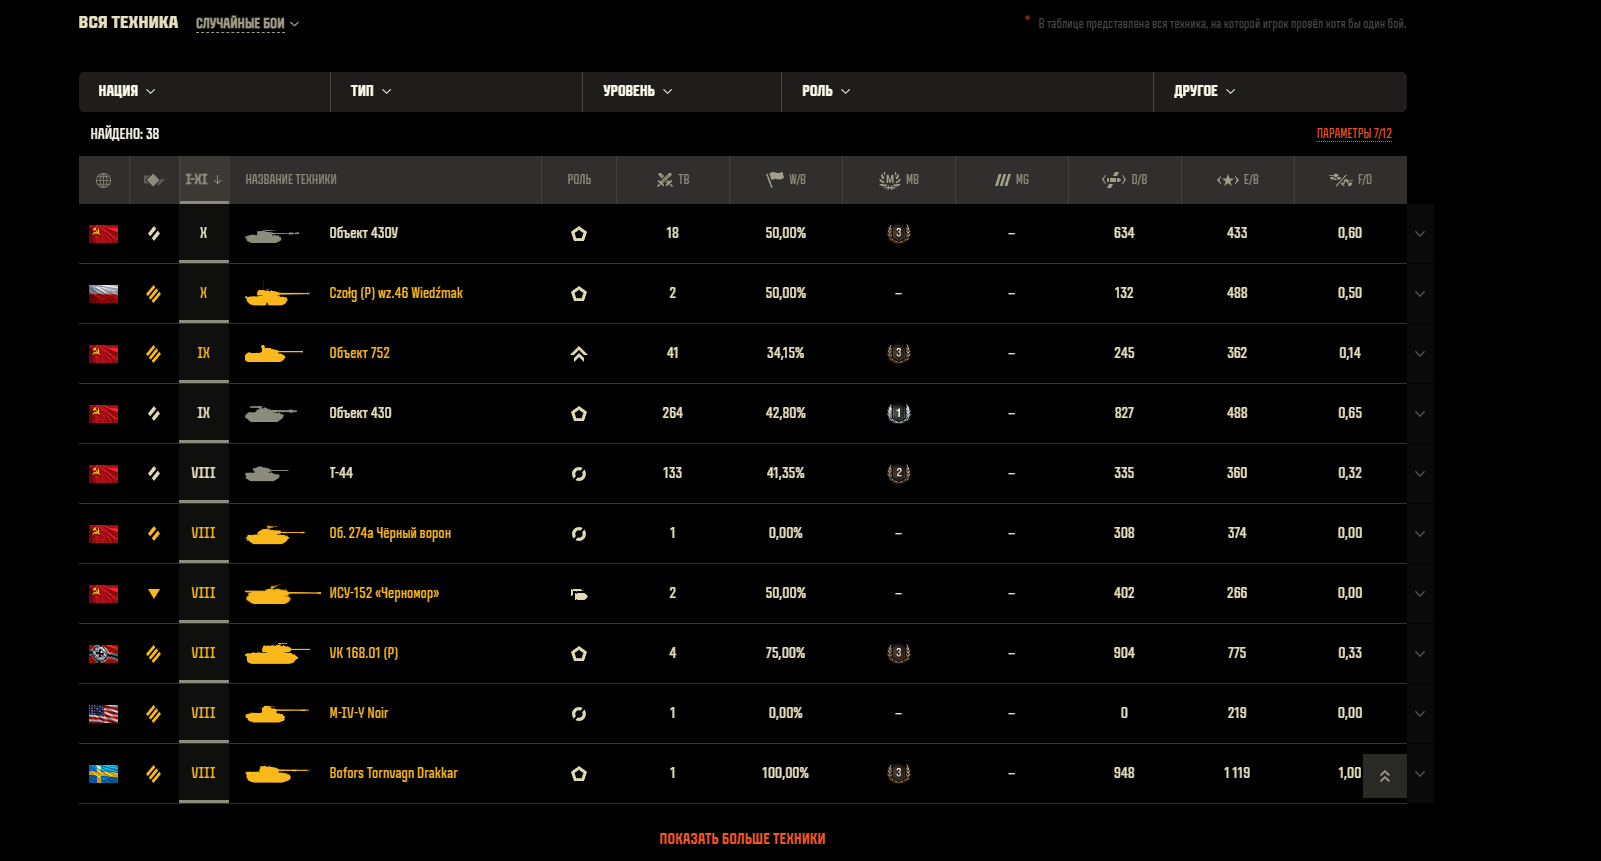Open the Другое filter dropdown
1601x861 pixels.
1204,91
